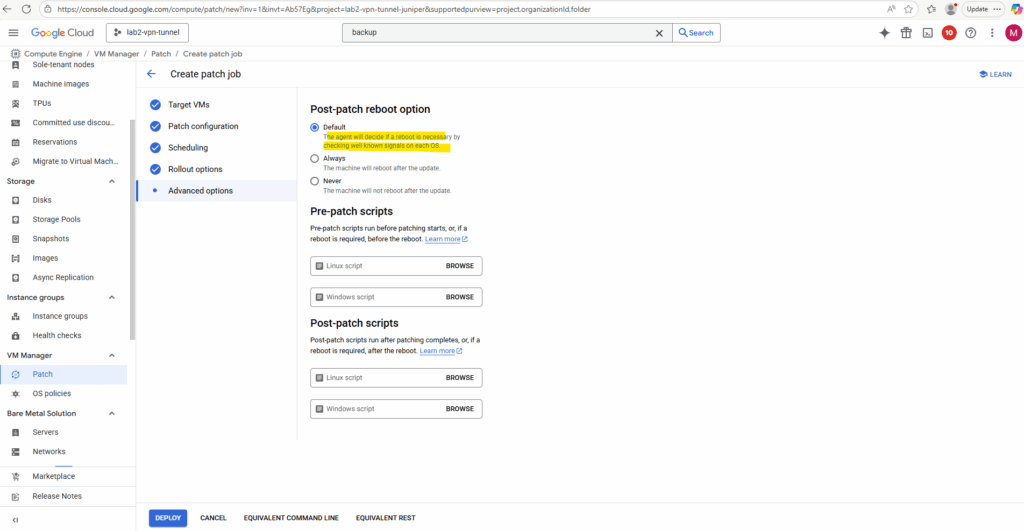This screenshot has width=1024, height=531.
Task: Select the Never reboot option
Action: (x=315, y=181)
